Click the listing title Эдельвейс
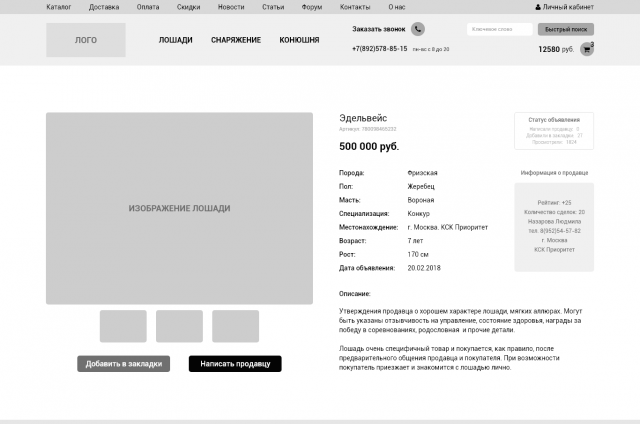 [363, 118]
